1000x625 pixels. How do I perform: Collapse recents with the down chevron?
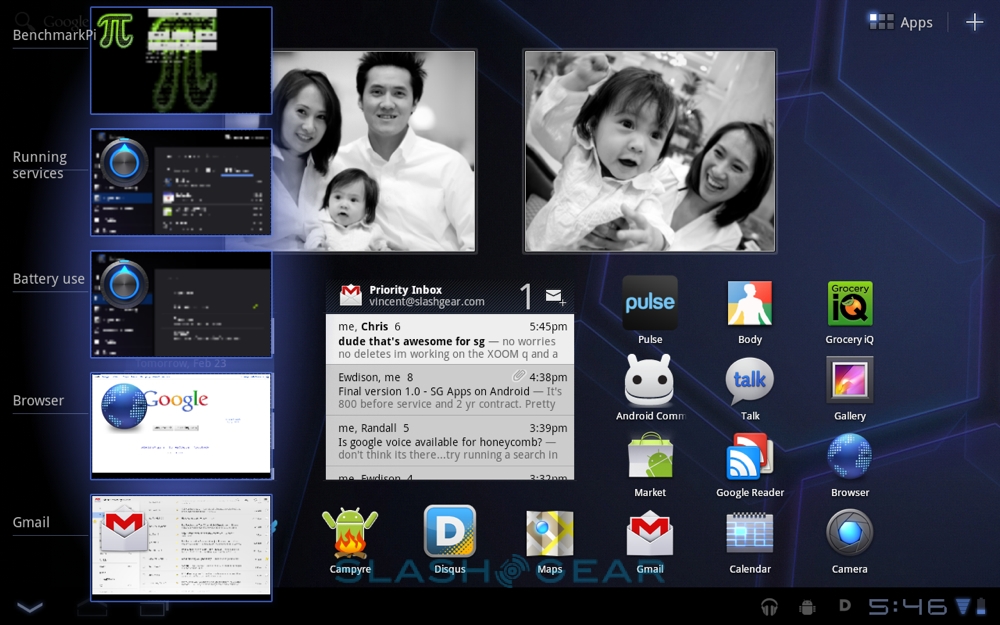[30, 607]
